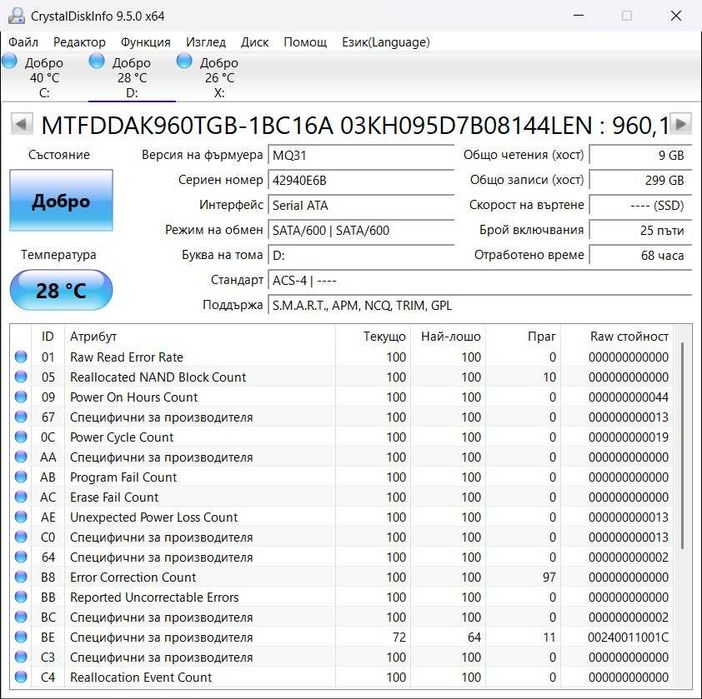The image size is (702, 699).
Task: Click the status orb for attribute BC
Action: click(x=21, y=617)
